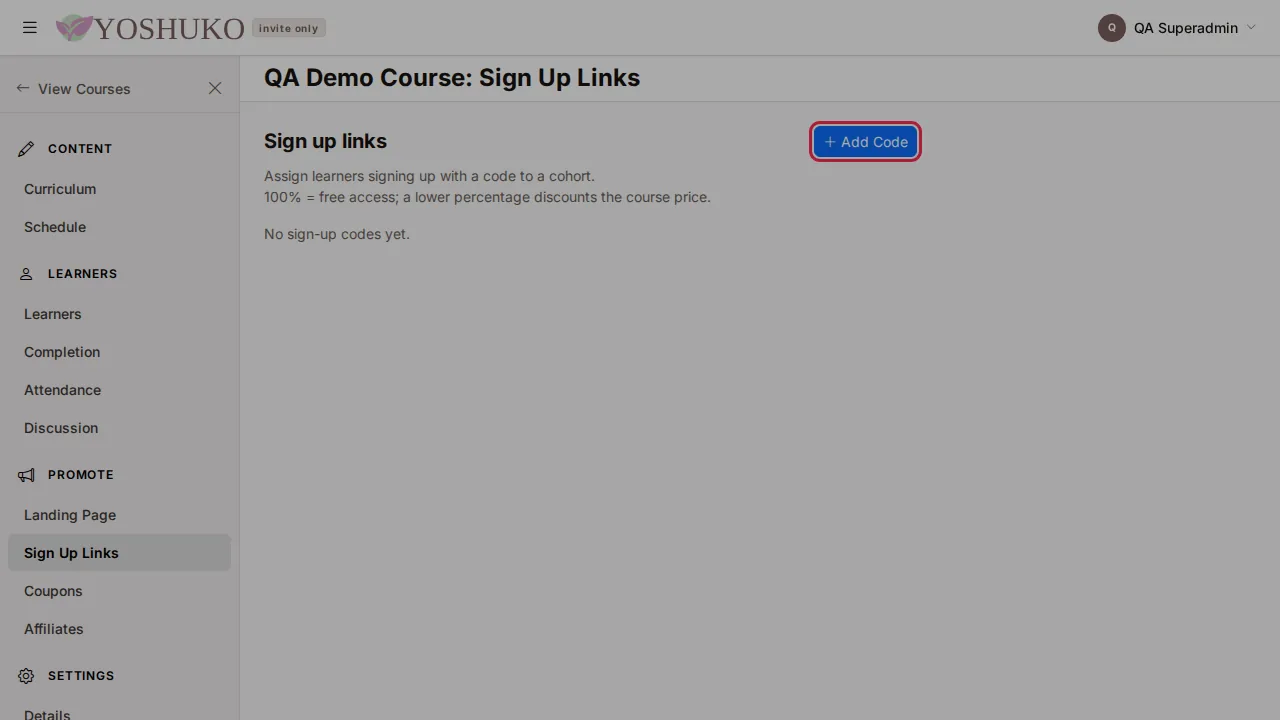This screenshot has width=1280, height=720.
Task: Open the Curriculum page
Action: 119,189
